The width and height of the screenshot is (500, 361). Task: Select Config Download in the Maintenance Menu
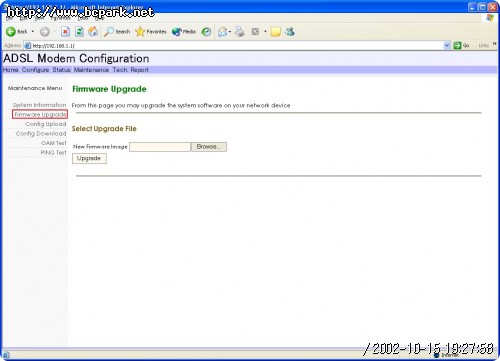pos(41,133)
